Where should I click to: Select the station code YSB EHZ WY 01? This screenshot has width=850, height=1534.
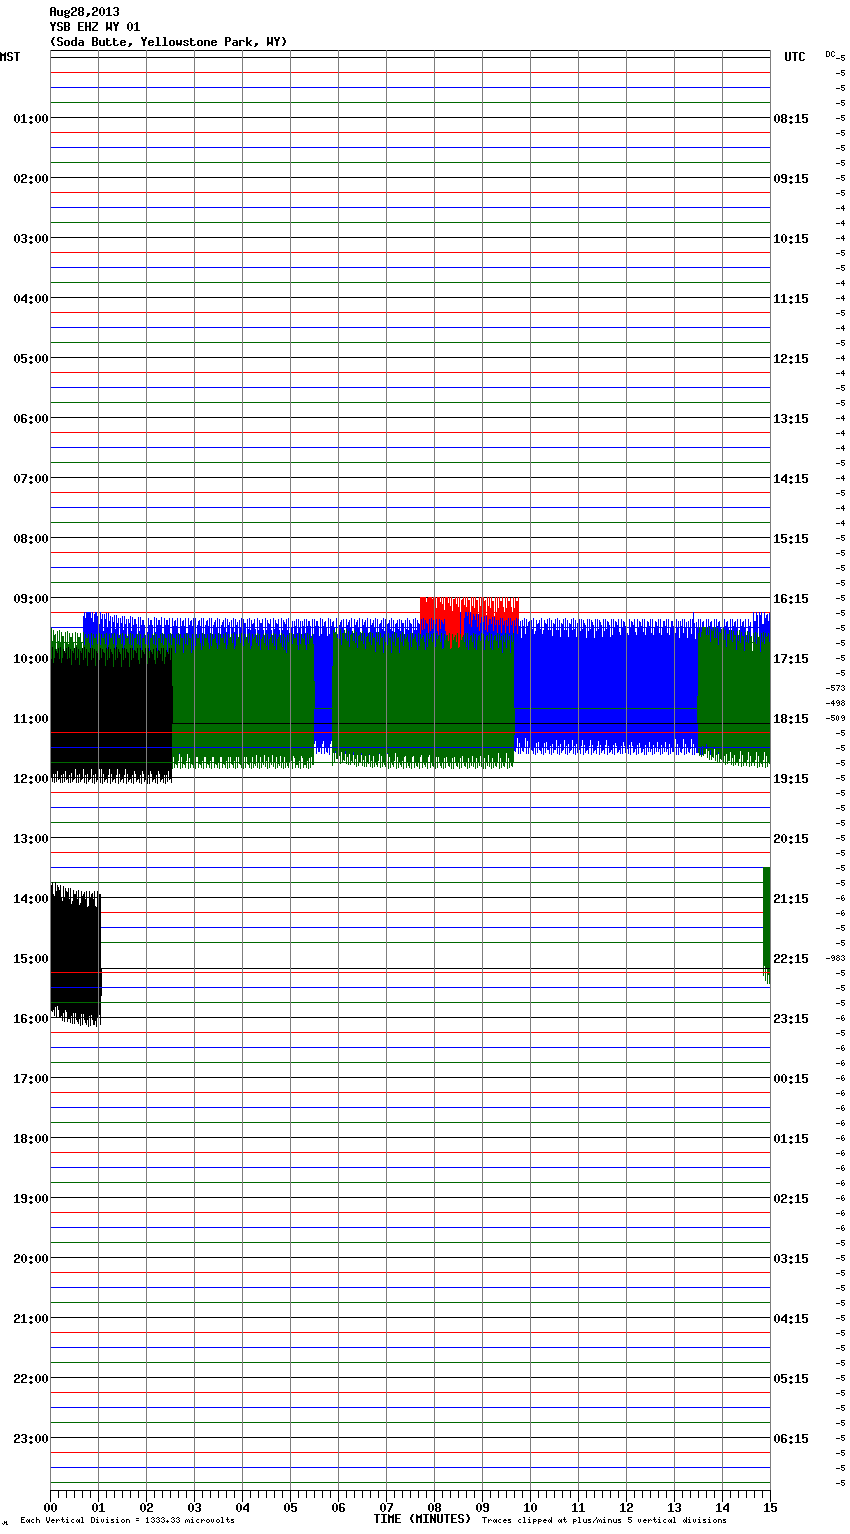pyautogui.click(x=95, y=27)
